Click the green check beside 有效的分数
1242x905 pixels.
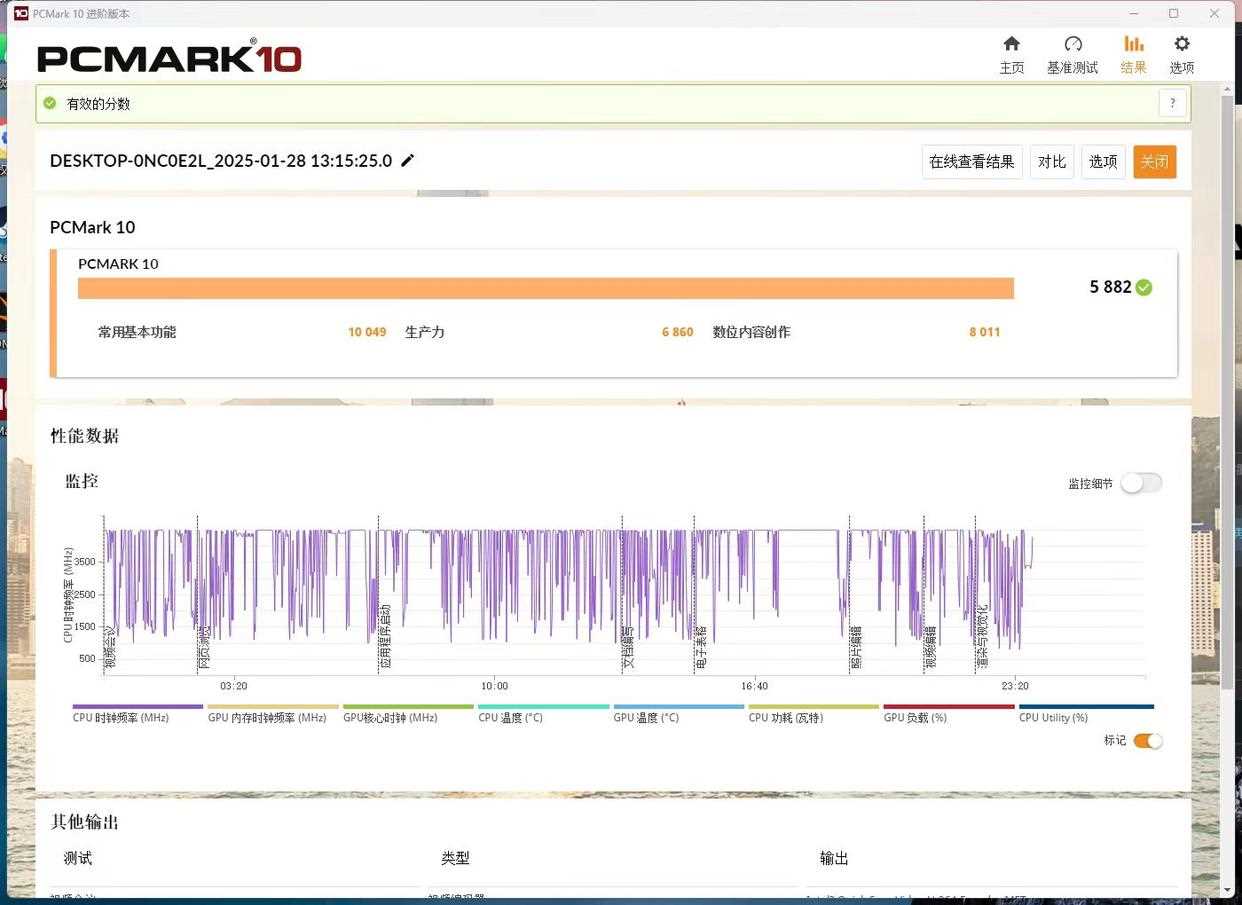click(x=50, y=103)
